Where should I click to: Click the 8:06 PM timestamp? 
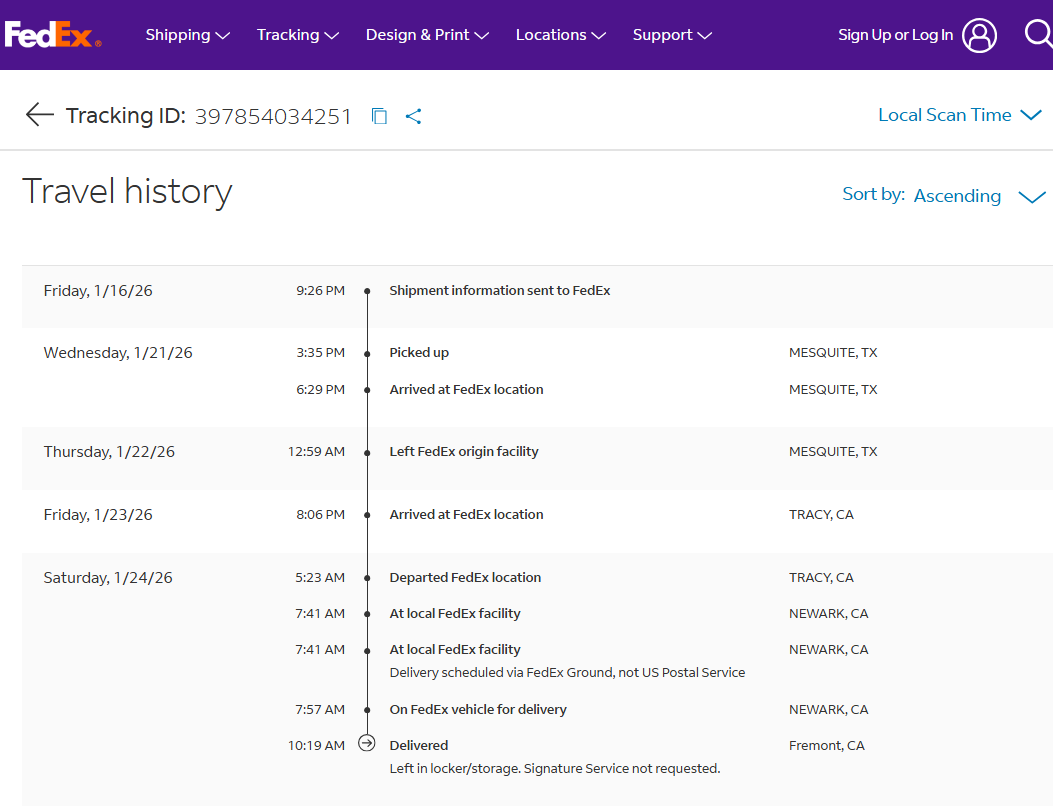tap(320, 514)
